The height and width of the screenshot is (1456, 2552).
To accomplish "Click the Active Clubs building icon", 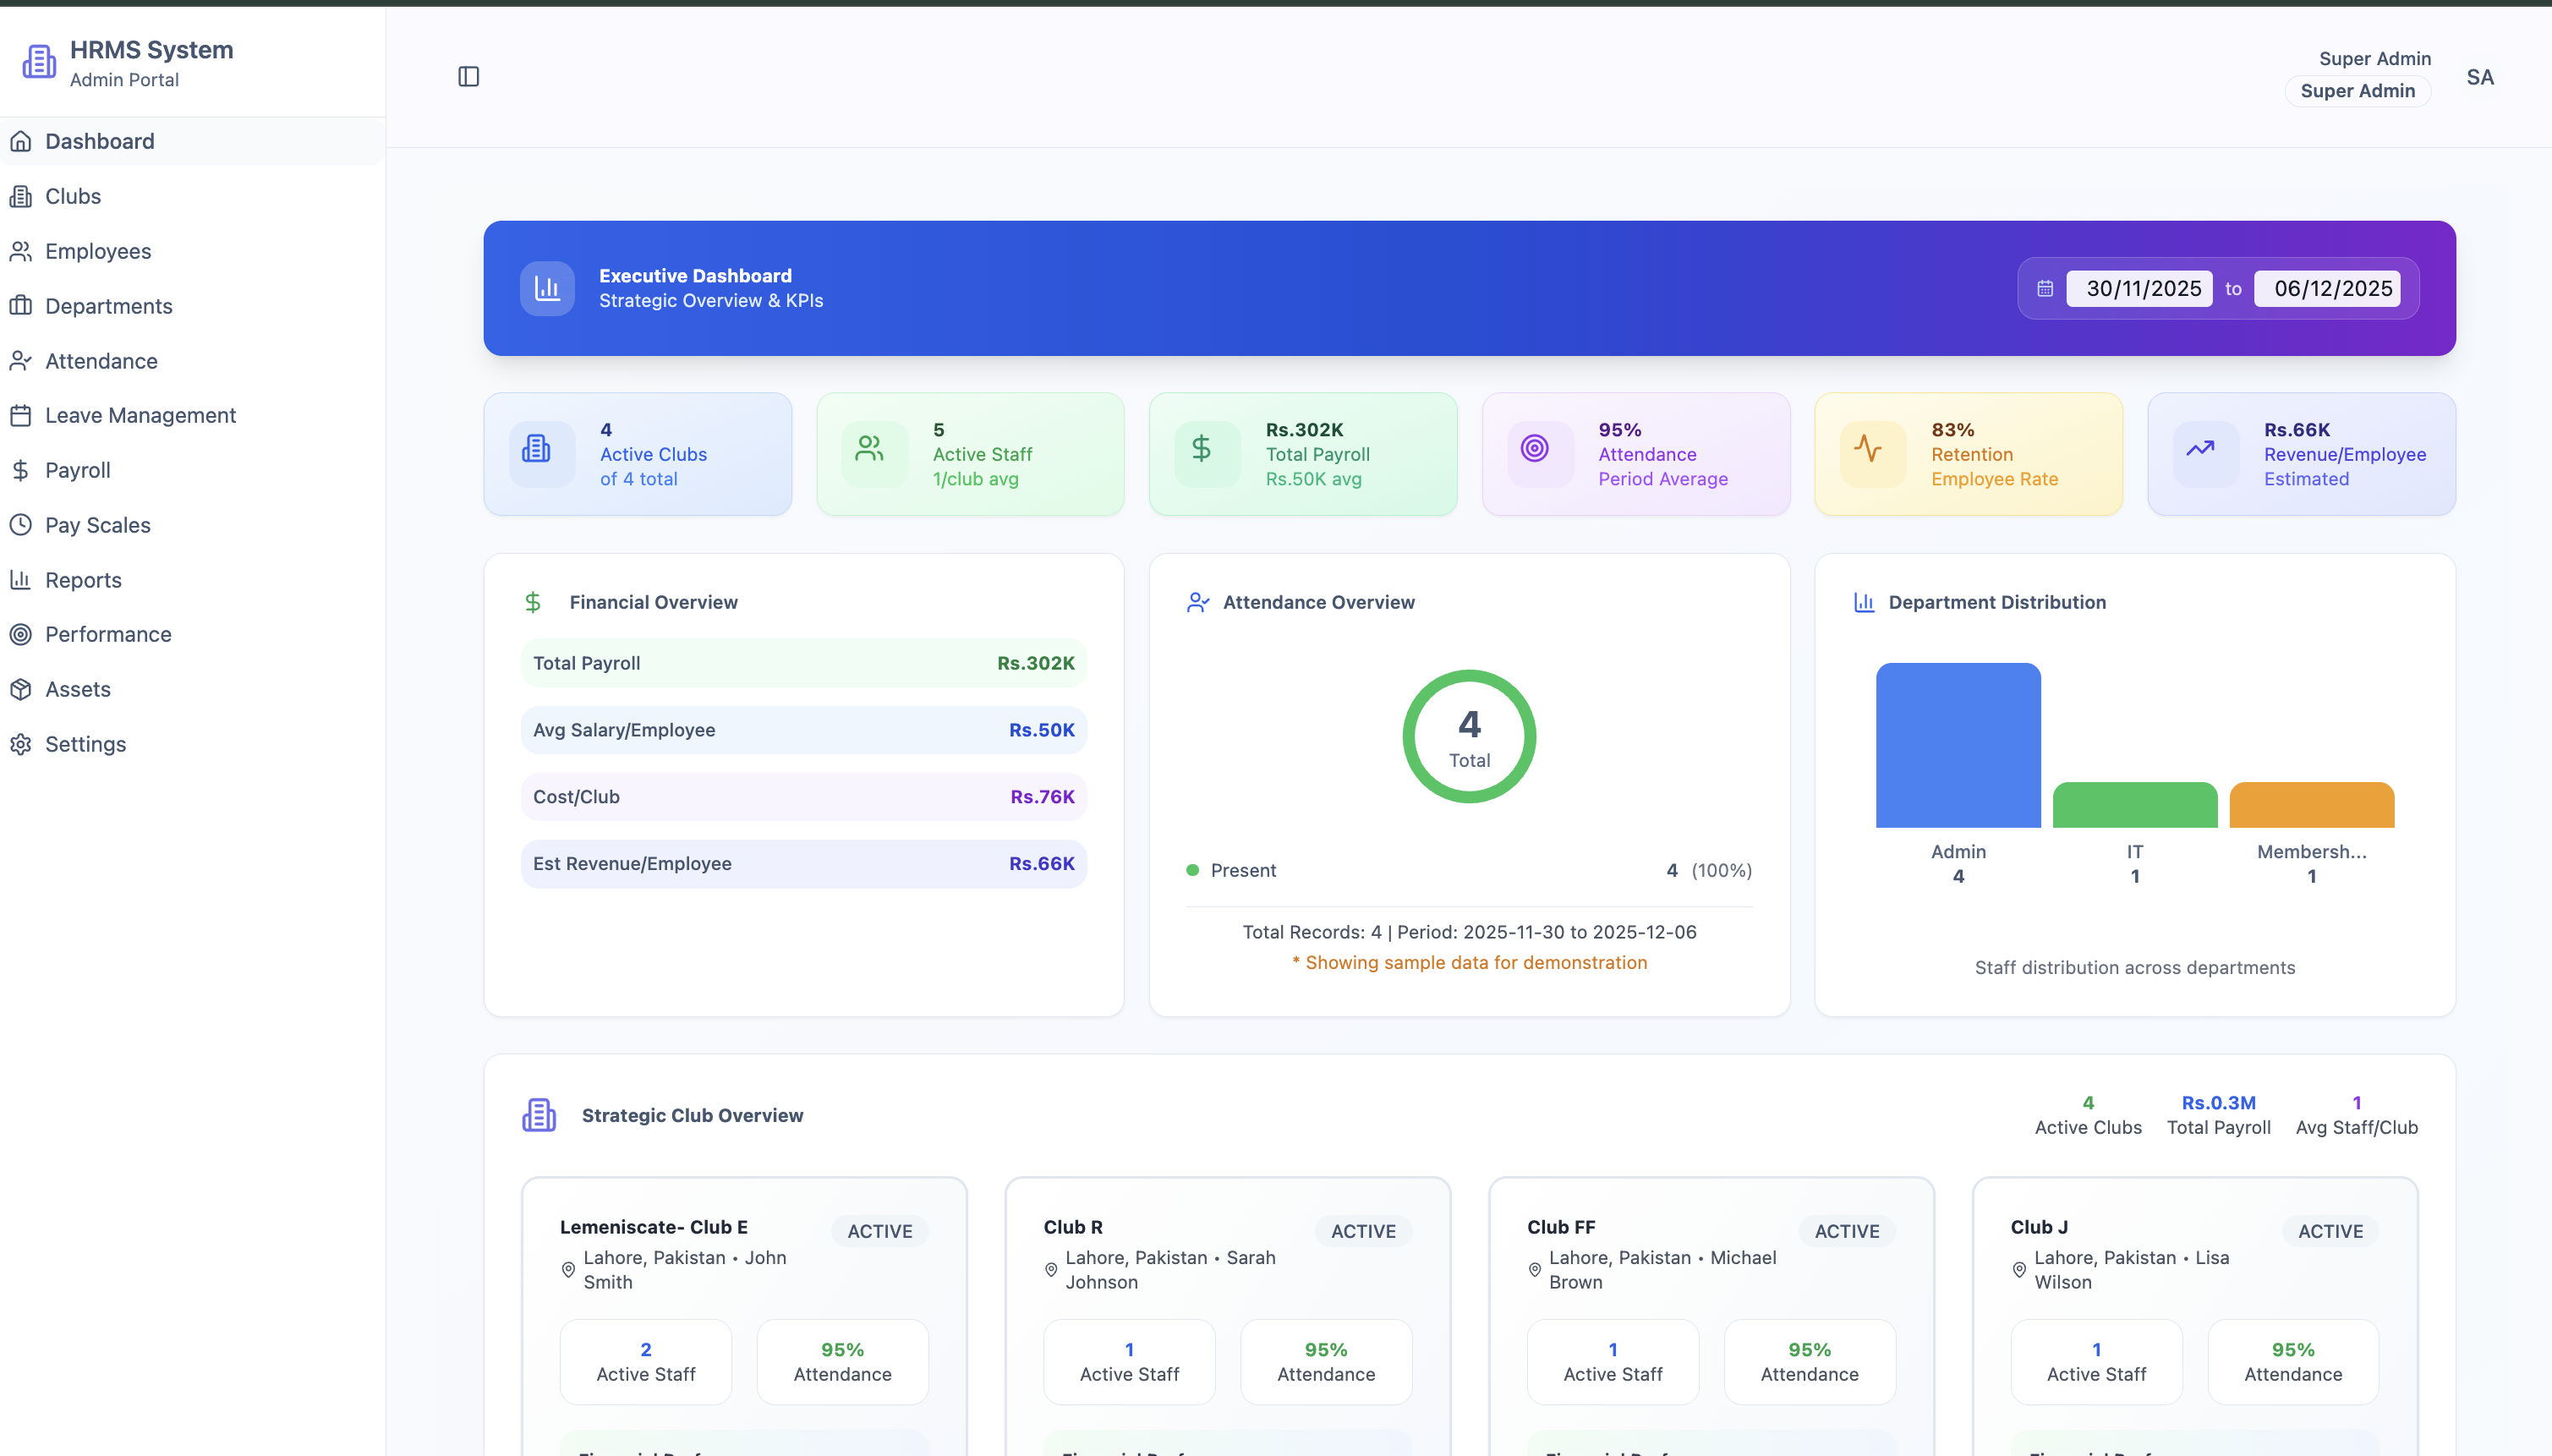I will (x=536, y=449).
